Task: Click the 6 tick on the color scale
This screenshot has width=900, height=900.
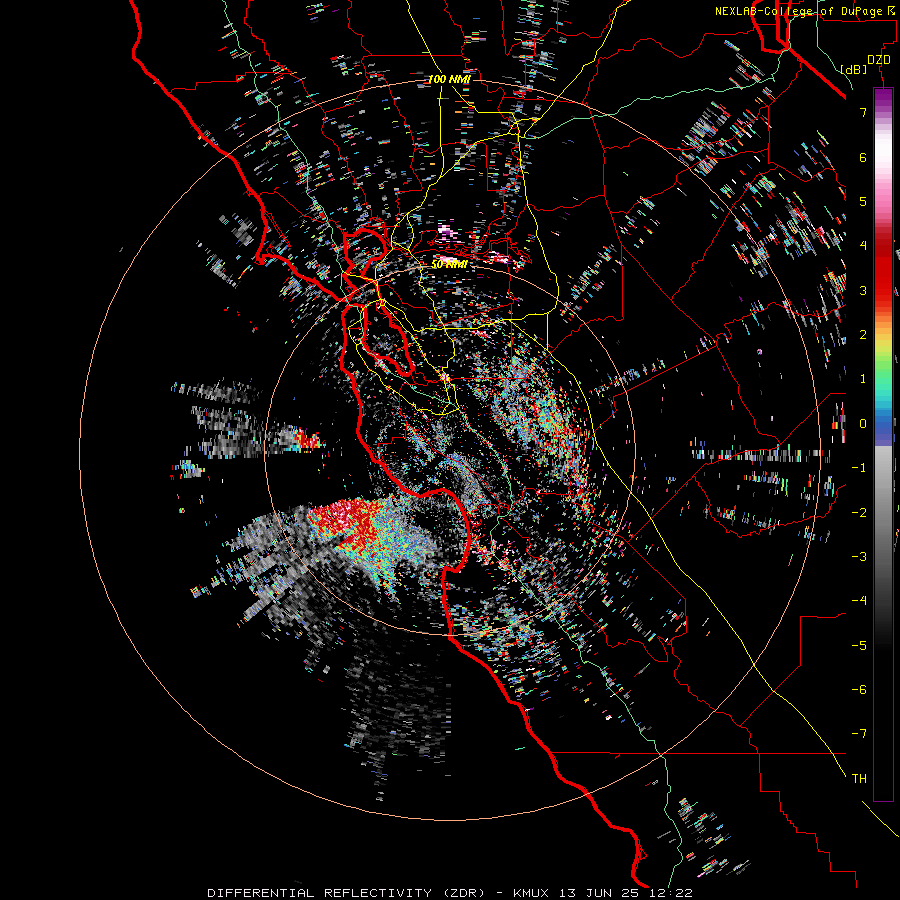Action: tap(863, 157)
